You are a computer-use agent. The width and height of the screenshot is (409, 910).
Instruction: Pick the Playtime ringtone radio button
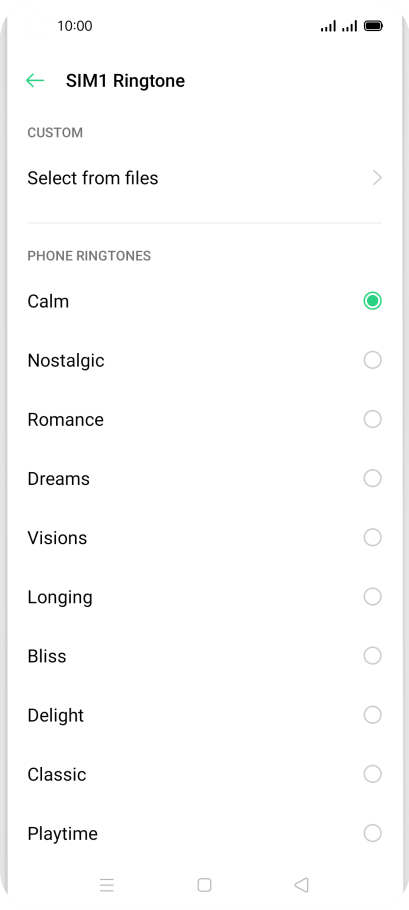point(372,833)
